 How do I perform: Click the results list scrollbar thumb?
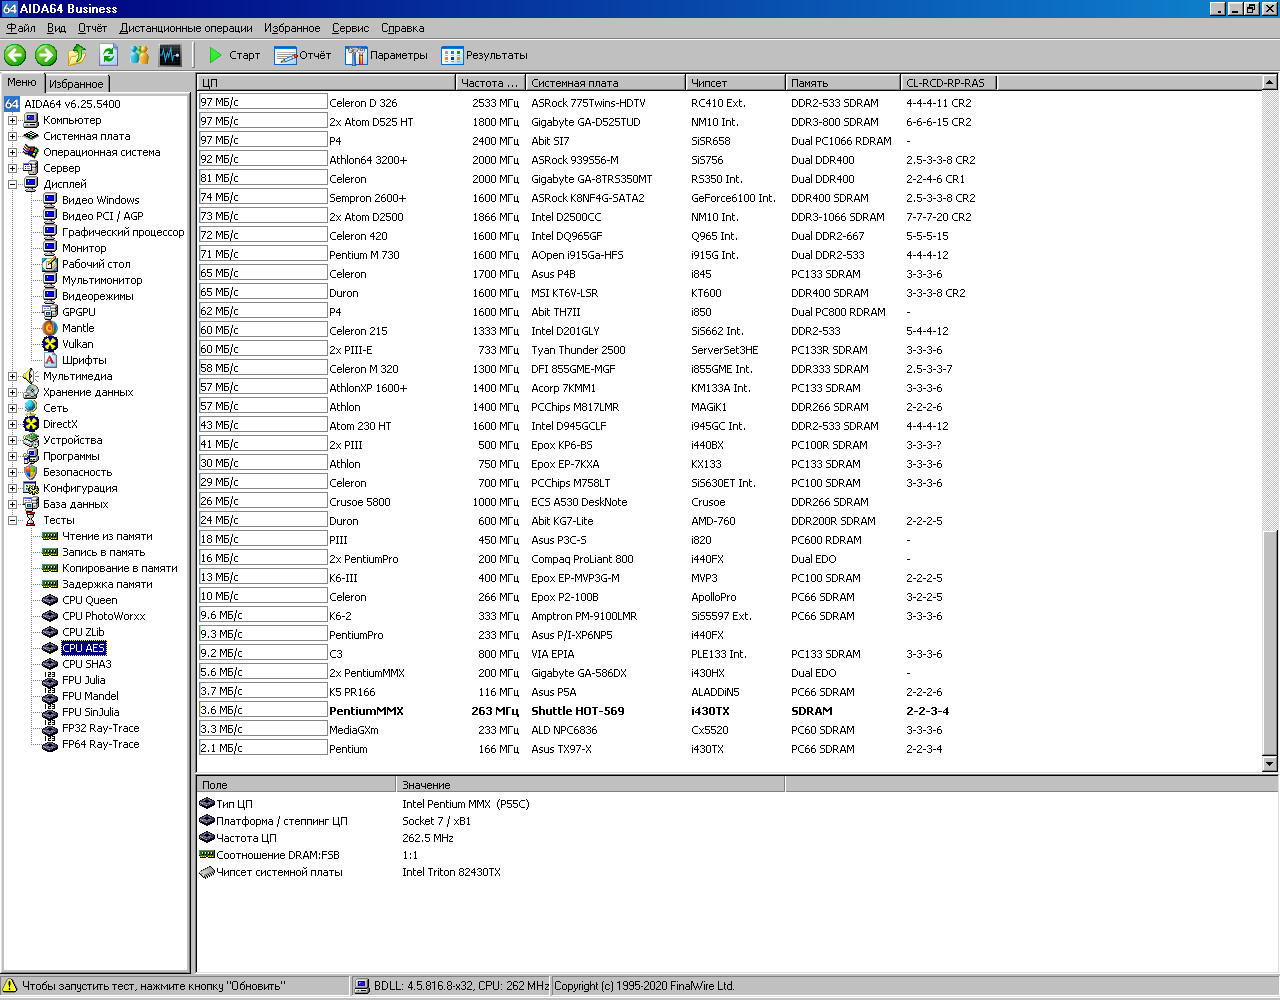pos(1270,642)
